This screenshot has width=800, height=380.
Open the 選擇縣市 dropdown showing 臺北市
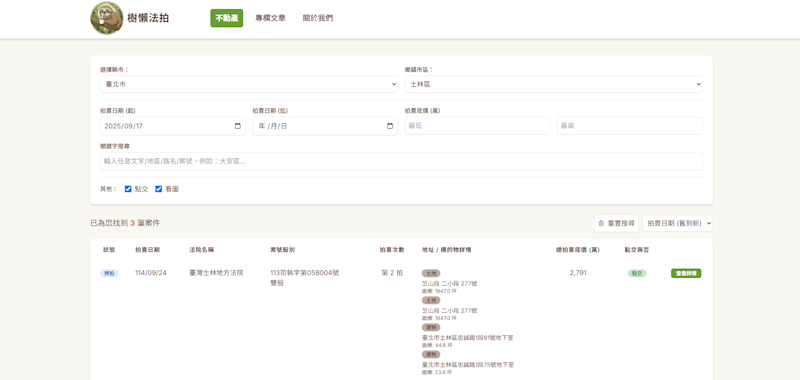click(x=249, y=84)
